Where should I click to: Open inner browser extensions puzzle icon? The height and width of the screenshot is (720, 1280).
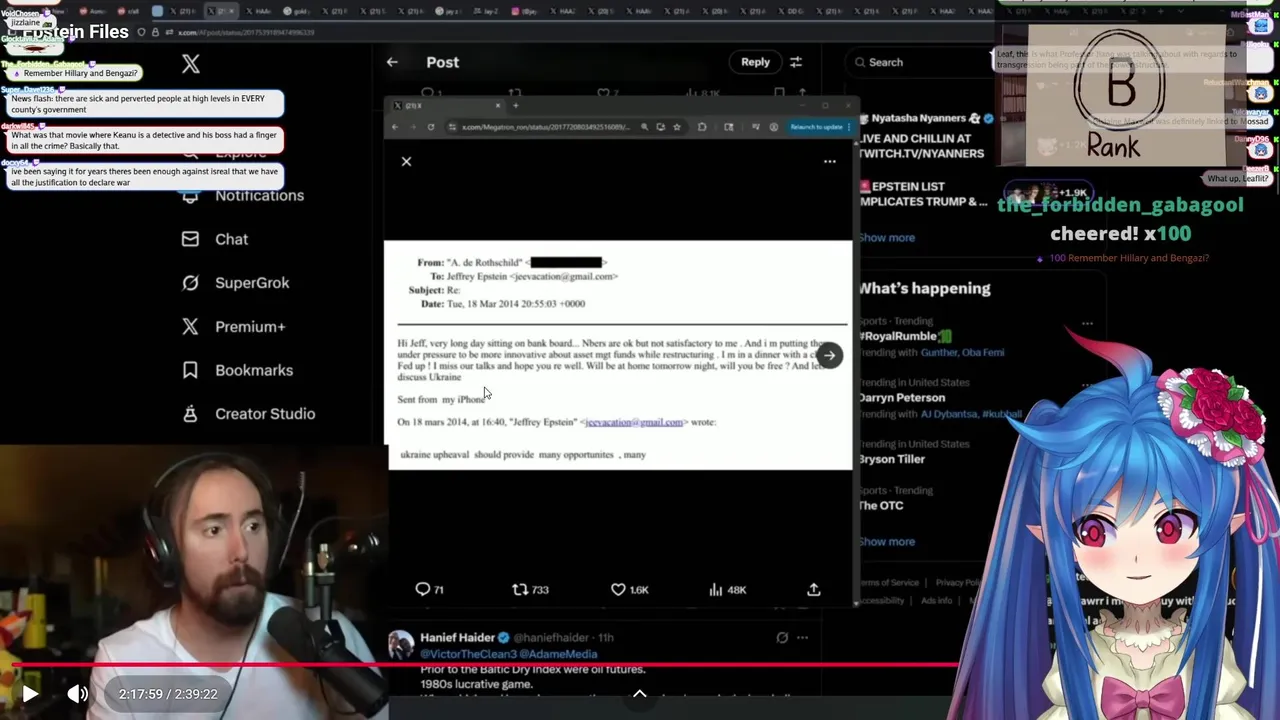click(x=702, y=127)
